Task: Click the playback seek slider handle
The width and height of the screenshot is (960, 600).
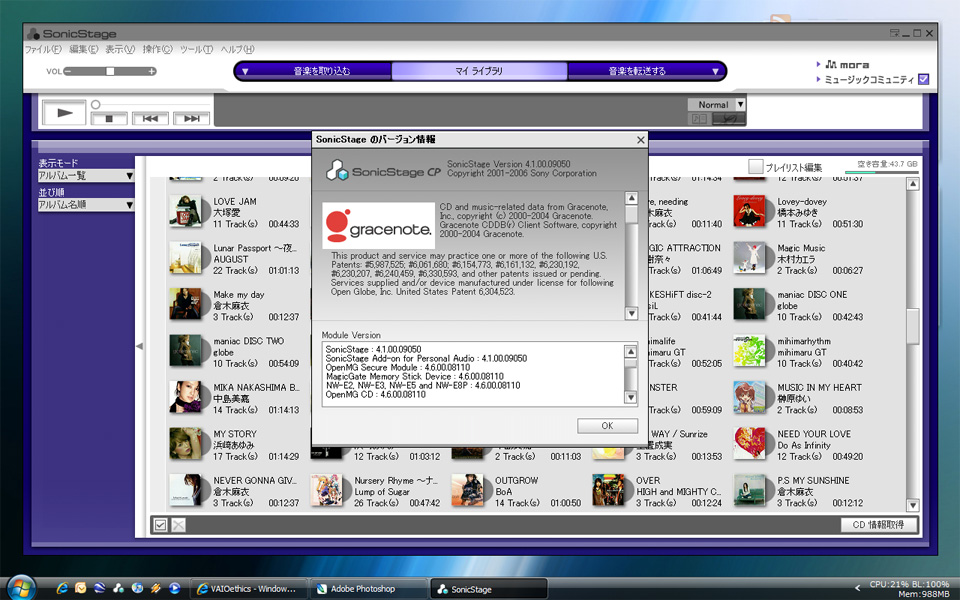Action: (96, 105)
